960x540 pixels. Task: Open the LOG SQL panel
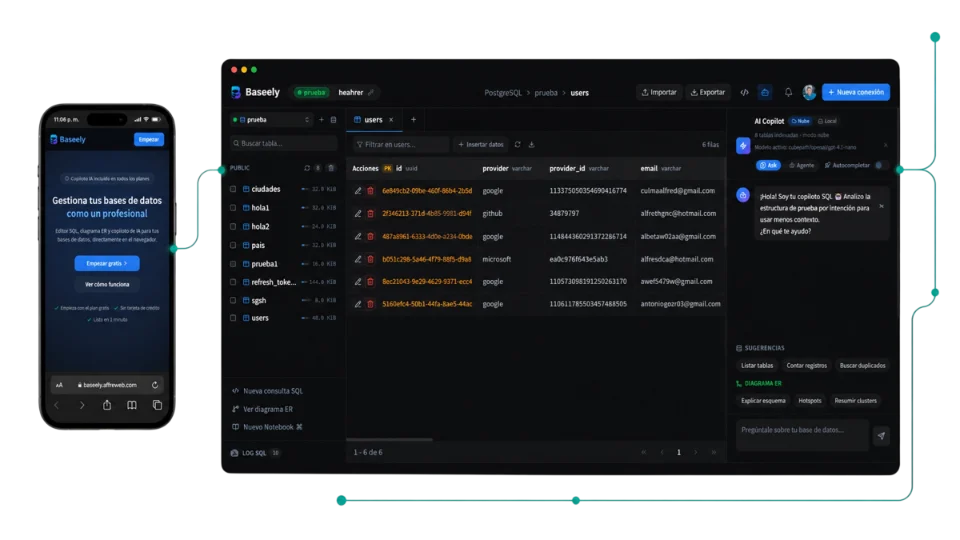coord(255,453)
